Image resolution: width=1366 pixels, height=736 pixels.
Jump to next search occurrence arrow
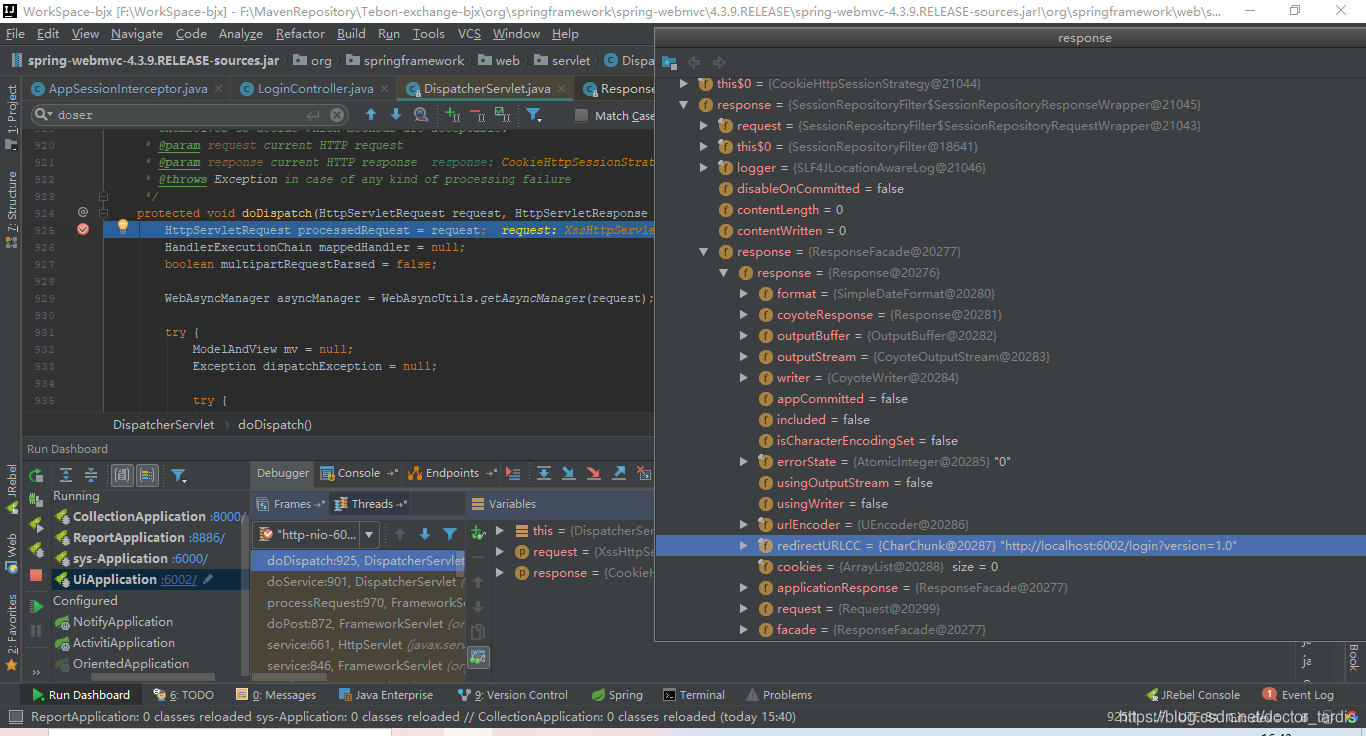tap(396, 115)
